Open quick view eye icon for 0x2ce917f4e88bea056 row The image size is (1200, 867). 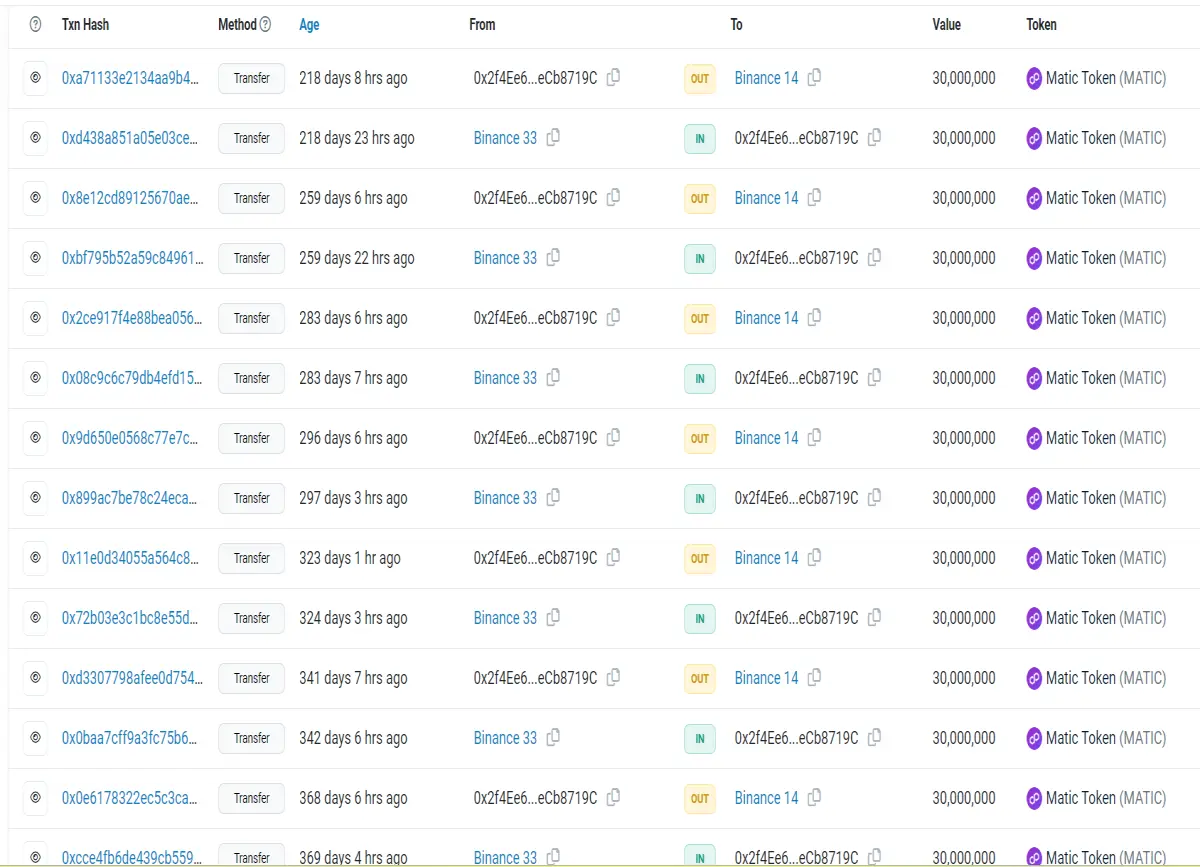(35, 318)
